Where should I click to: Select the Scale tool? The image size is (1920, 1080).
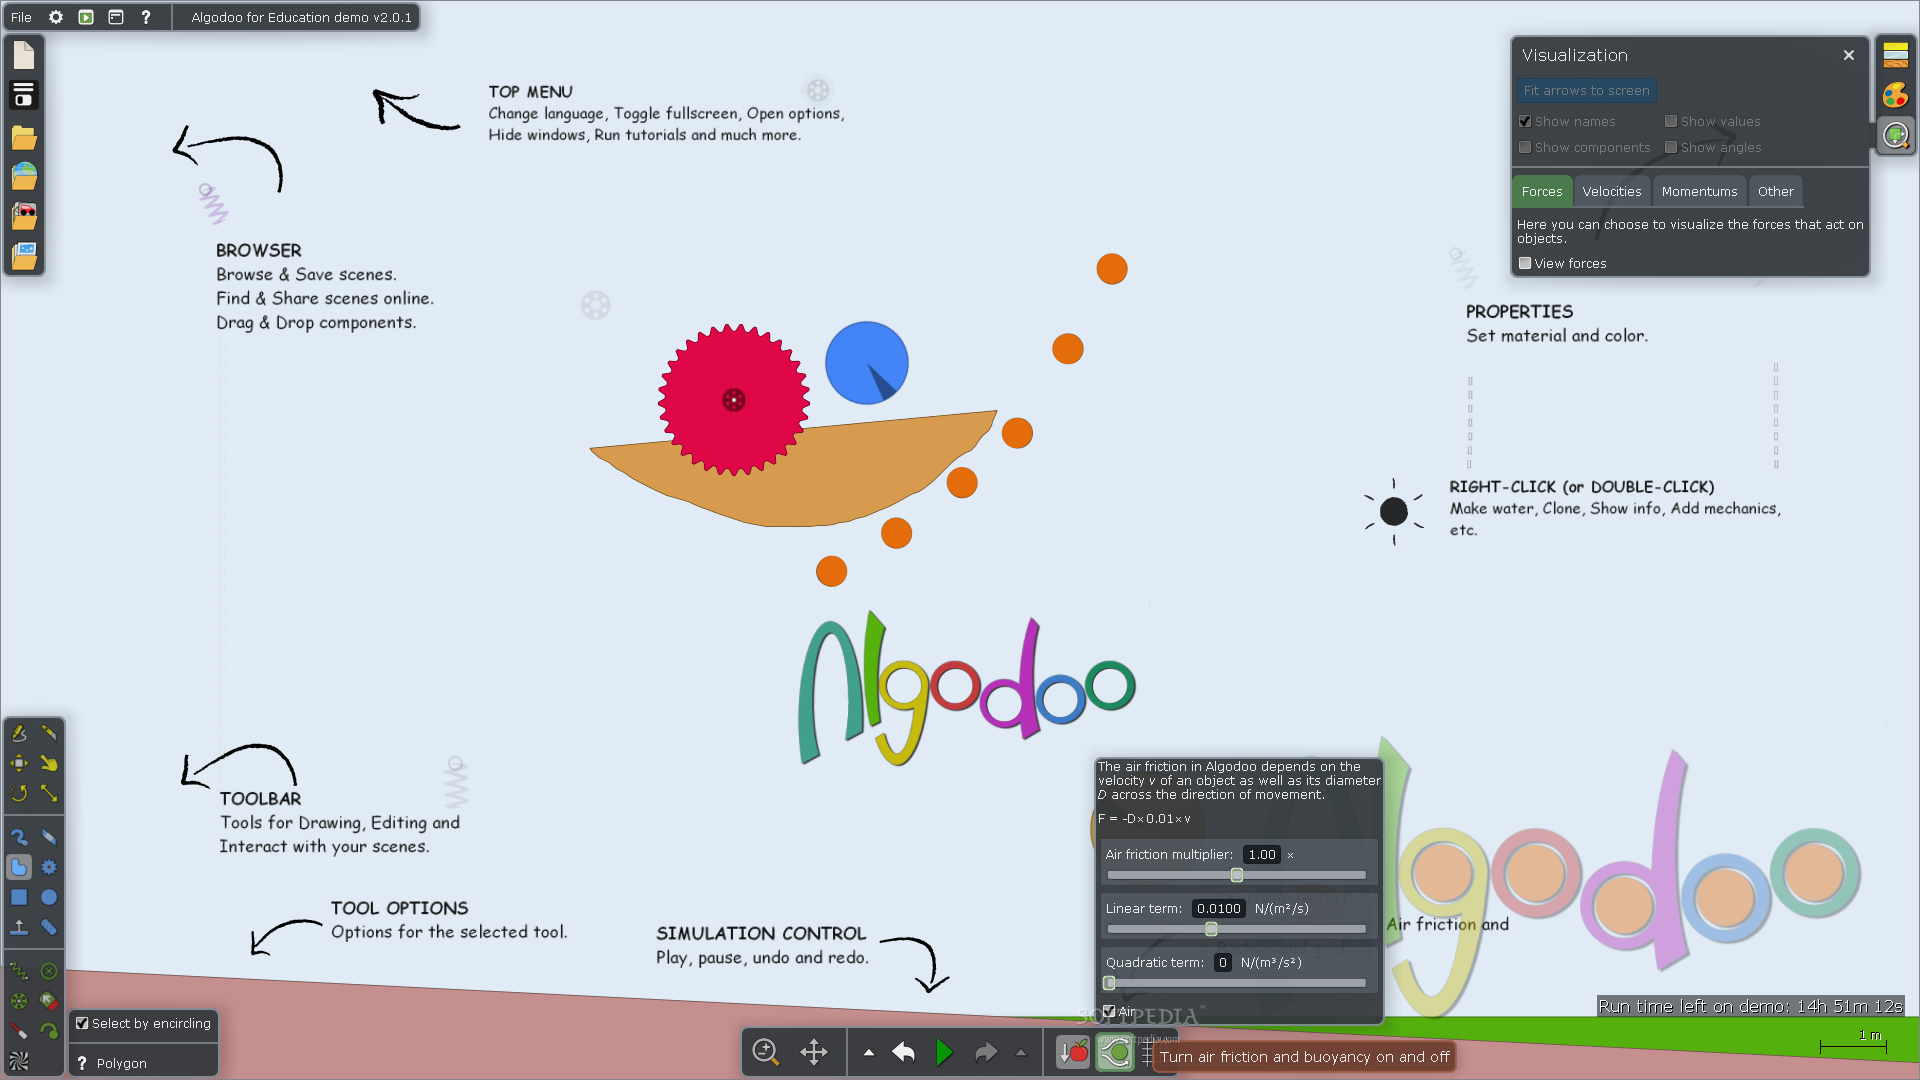[x=49, y=793]
